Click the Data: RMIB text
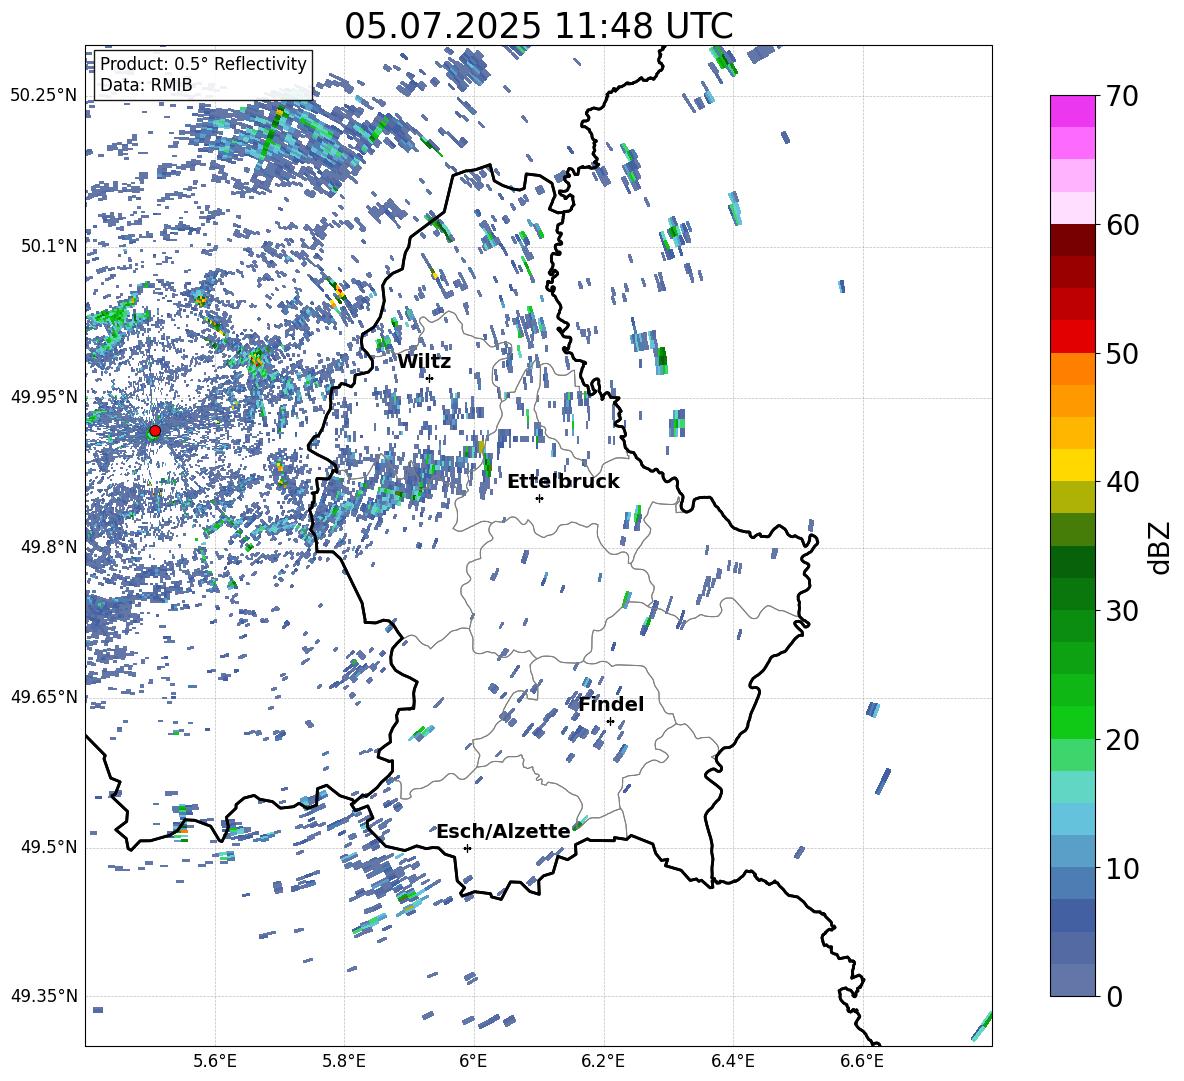The height and width of the screenshot is (1081, 1184). pyautogui.click(x=146, y=85)
